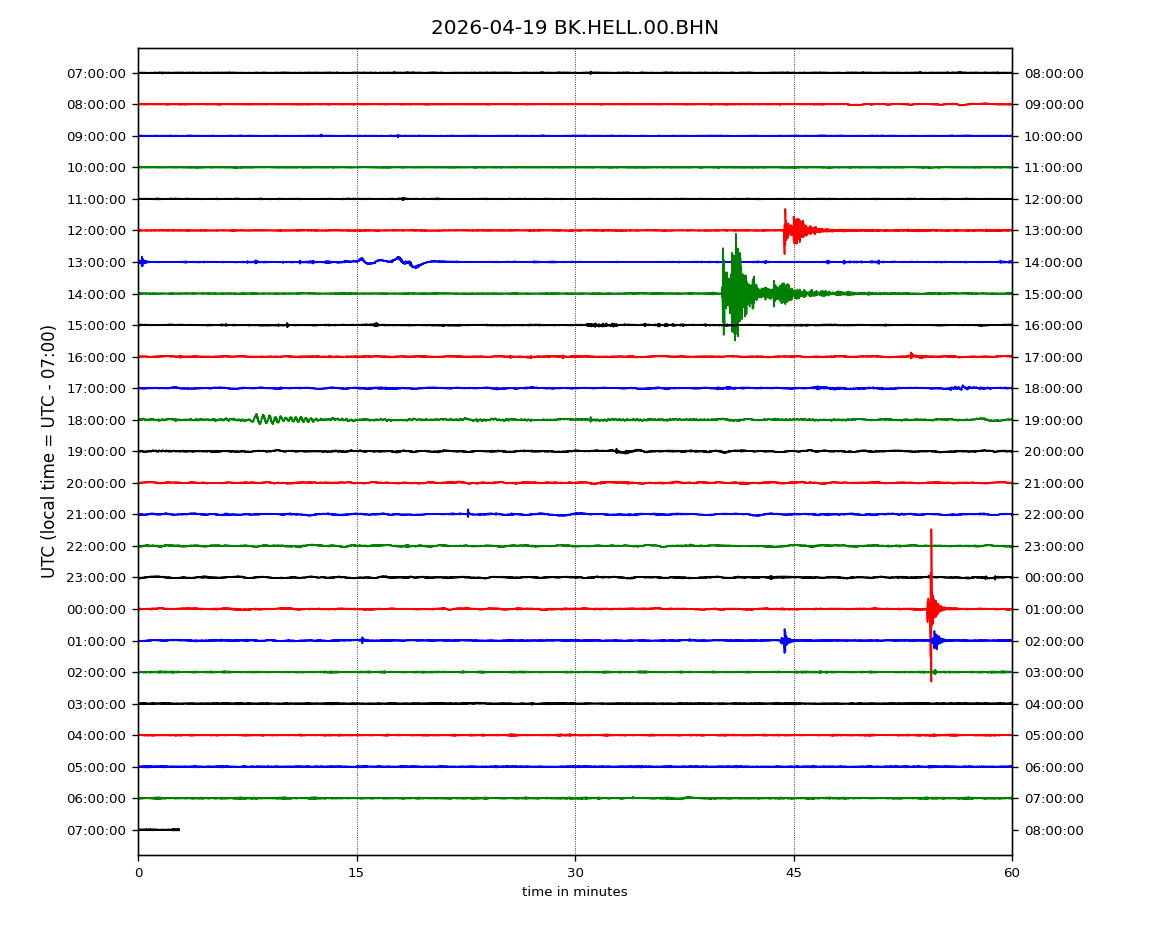The height and width of the screenshot is (950, 1150).
Task: Click the 15:00:00 local time label on right axis
Action: 1053,294
